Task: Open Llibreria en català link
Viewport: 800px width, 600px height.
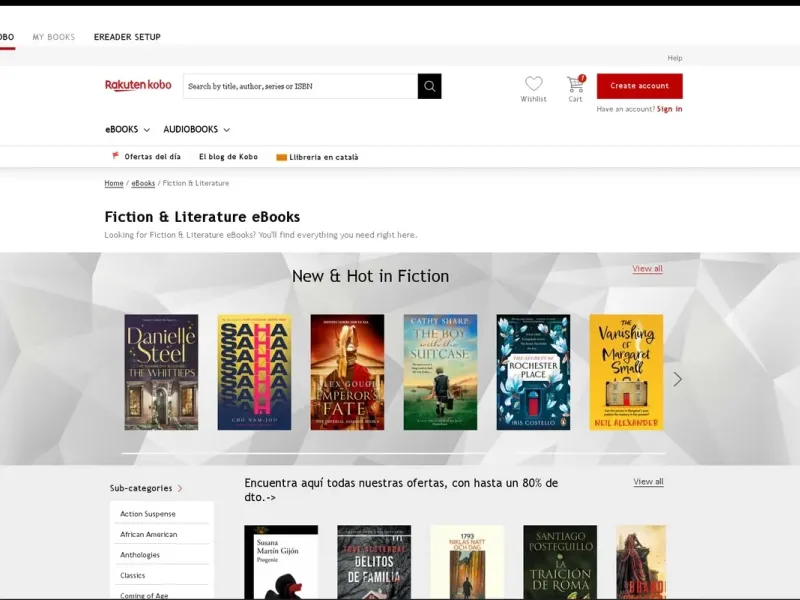Action: click(x=323, y=157)
